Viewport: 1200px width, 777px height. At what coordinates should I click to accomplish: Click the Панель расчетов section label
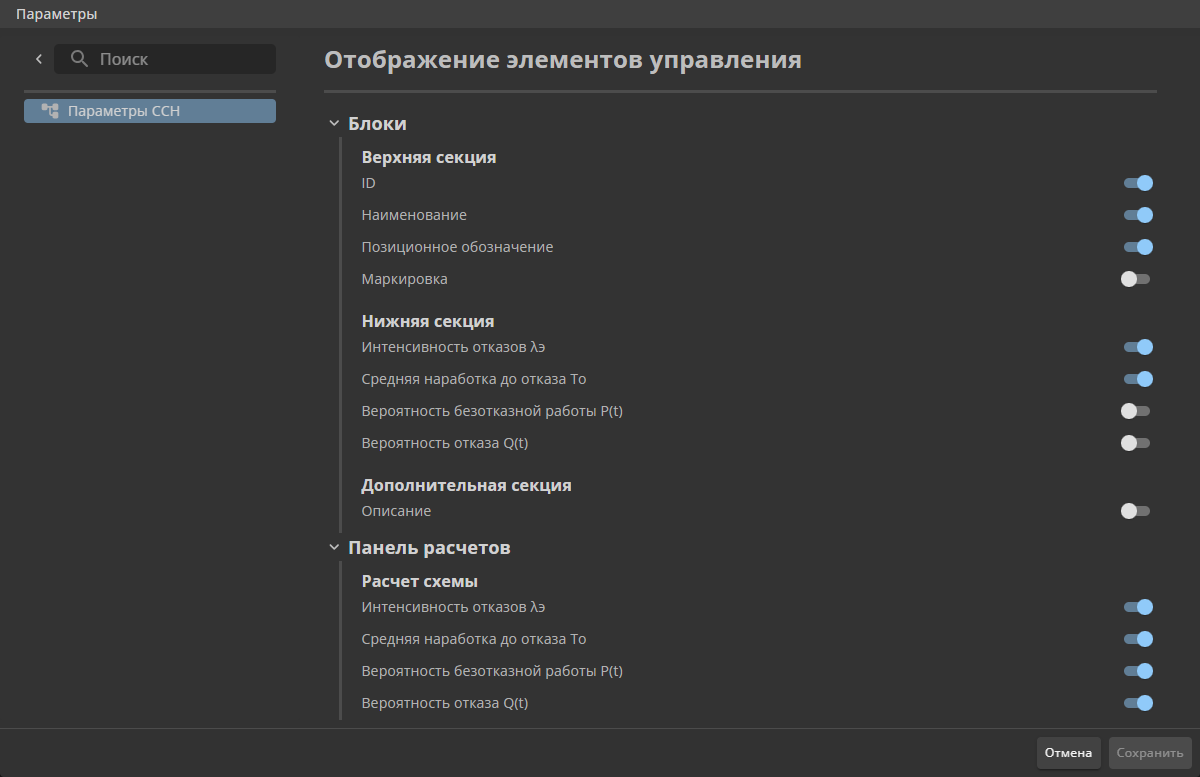point(429,548)
